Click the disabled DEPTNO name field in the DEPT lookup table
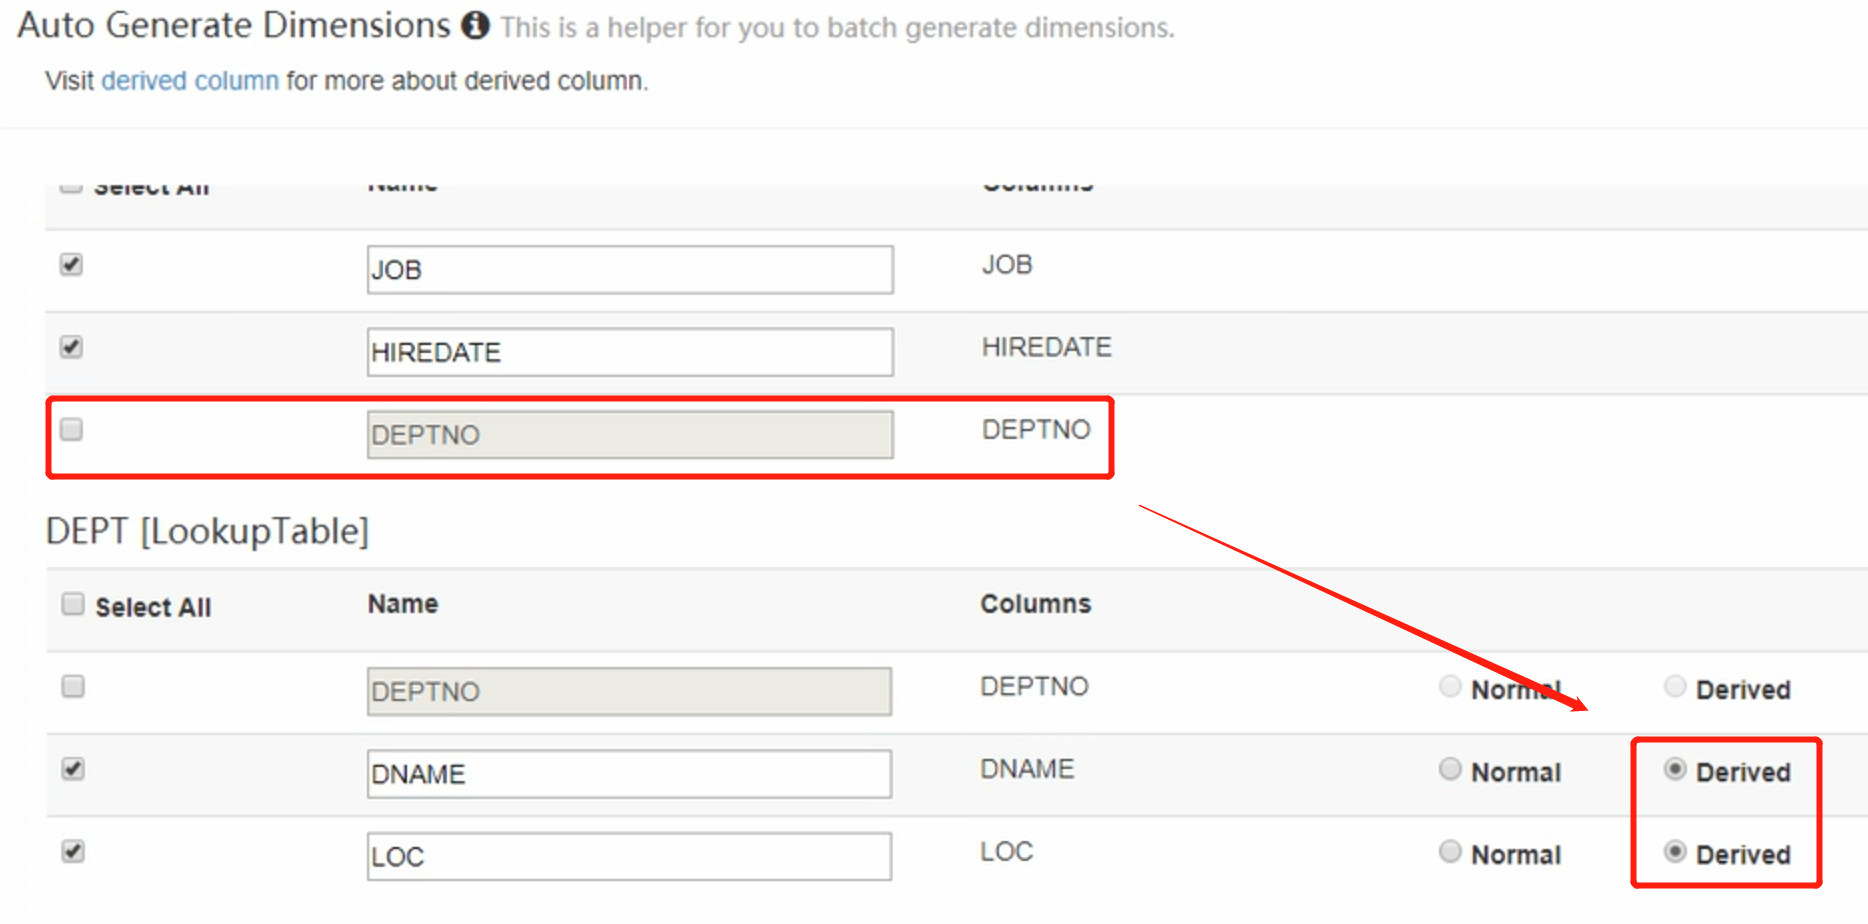Screen dimensions: 1868x924 point(629,692)
